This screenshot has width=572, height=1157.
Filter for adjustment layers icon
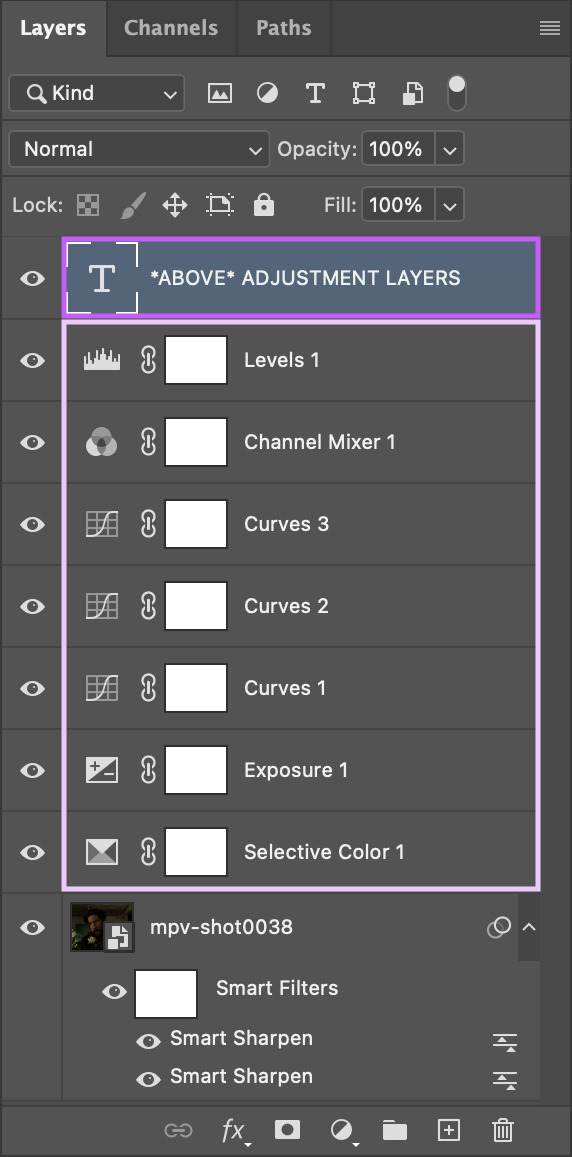tap(267, 93)
